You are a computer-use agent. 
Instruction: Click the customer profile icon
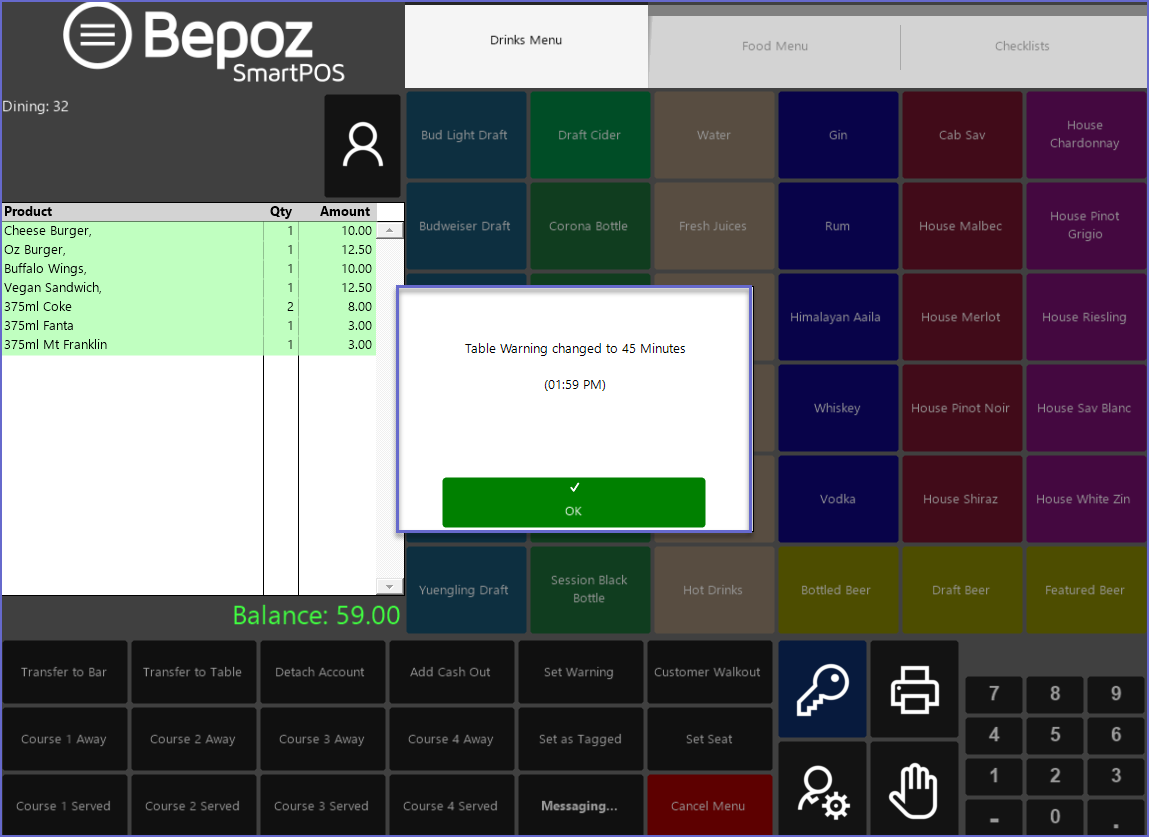coord(362,146)
